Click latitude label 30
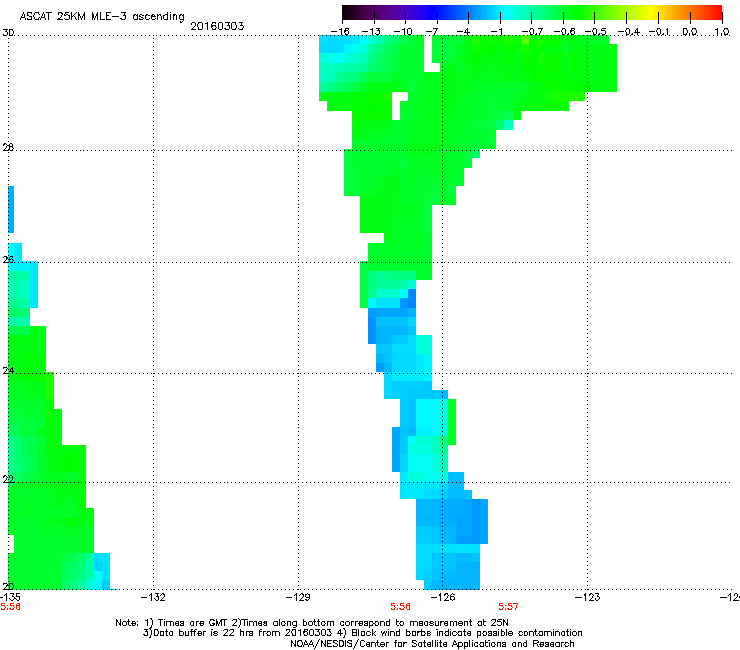 click(8, 33)
